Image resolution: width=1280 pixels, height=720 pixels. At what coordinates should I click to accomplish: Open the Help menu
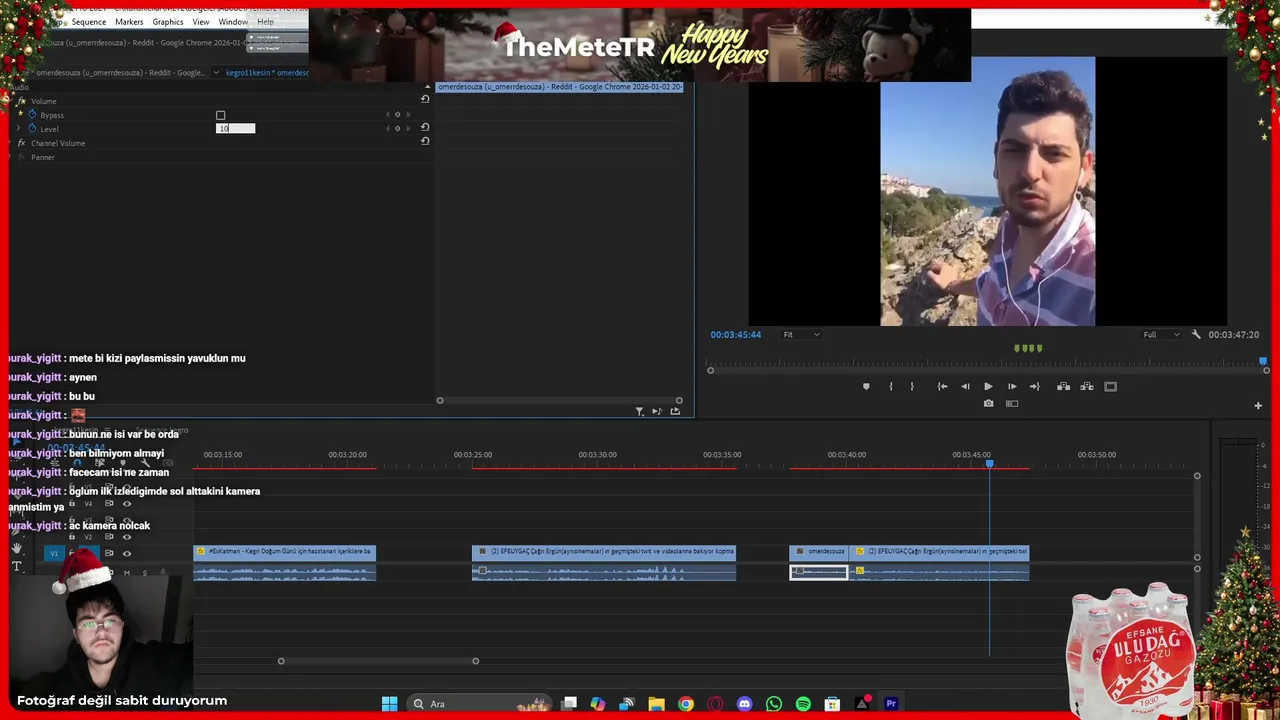click(265, 21)
